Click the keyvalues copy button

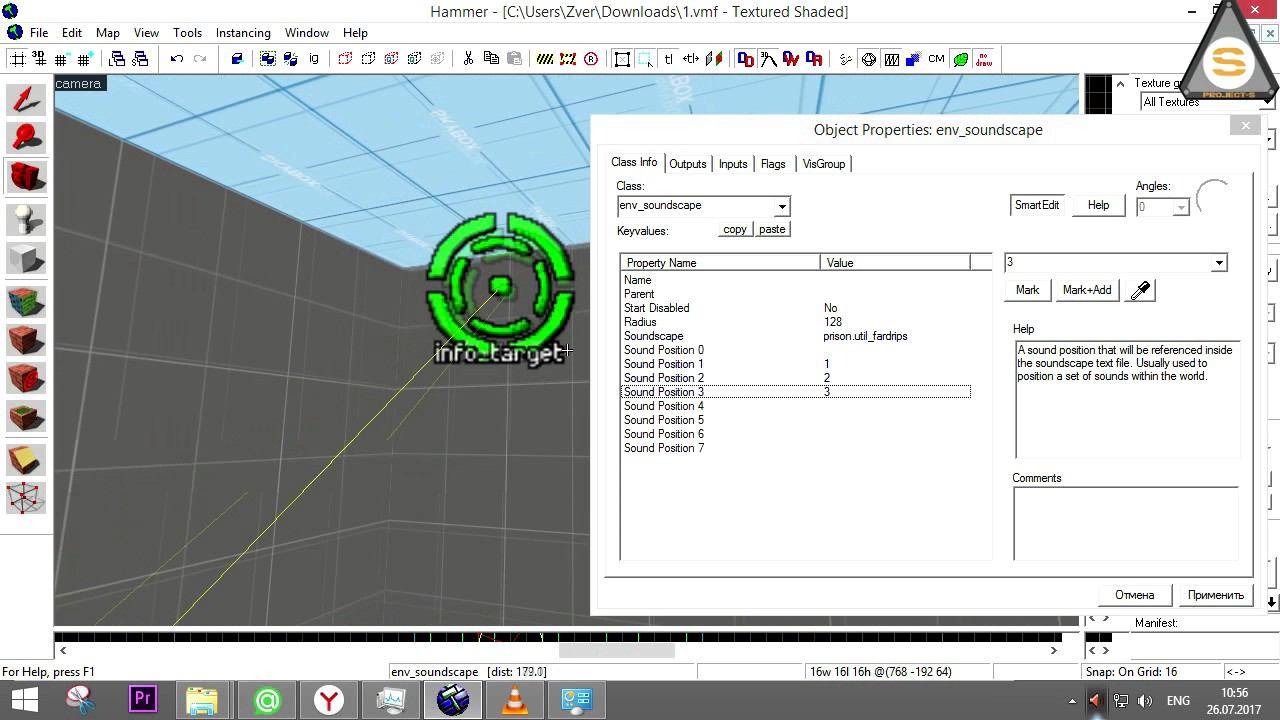point(735,229)
